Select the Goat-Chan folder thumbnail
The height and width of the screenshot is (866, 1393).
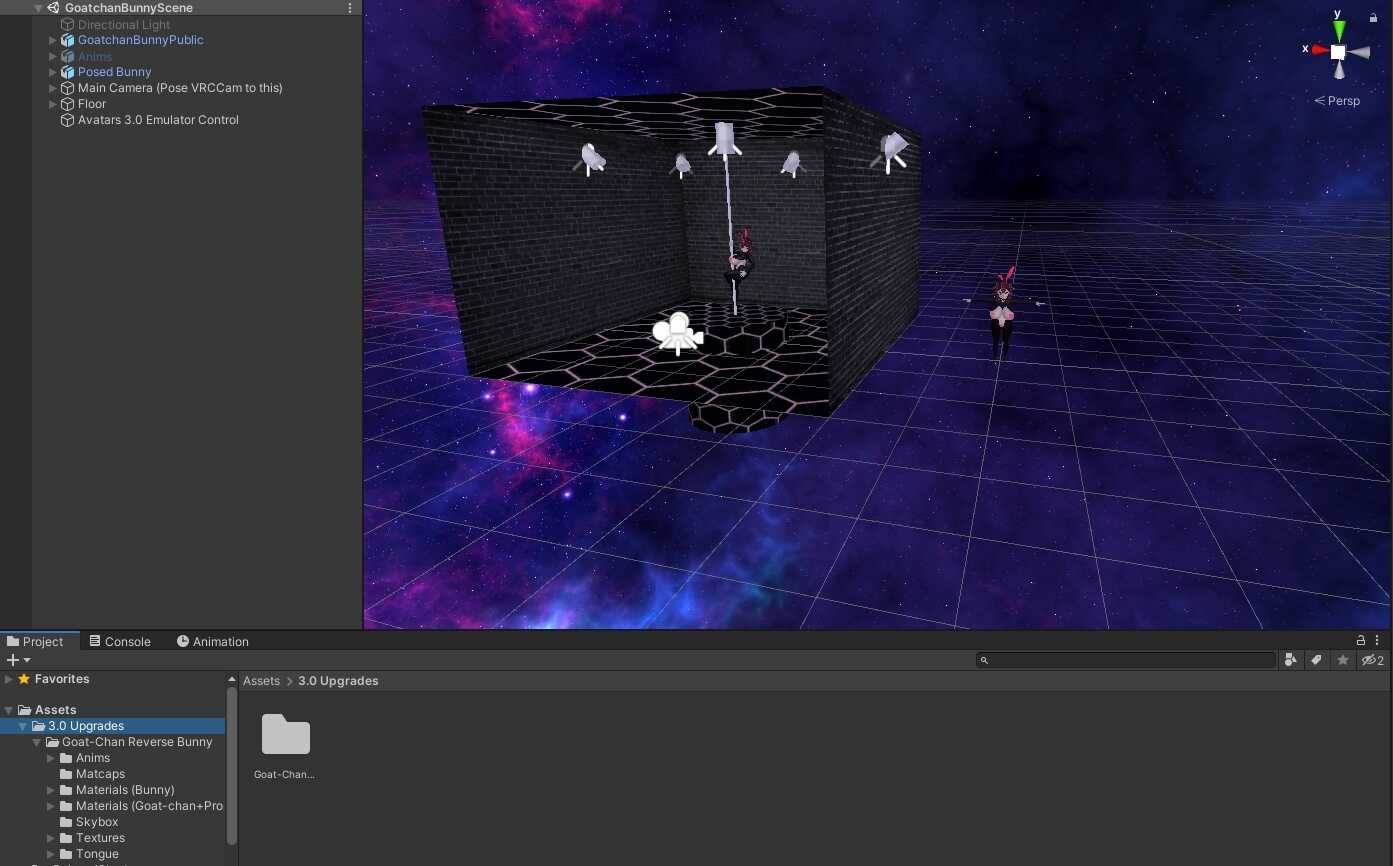point(285,737)
